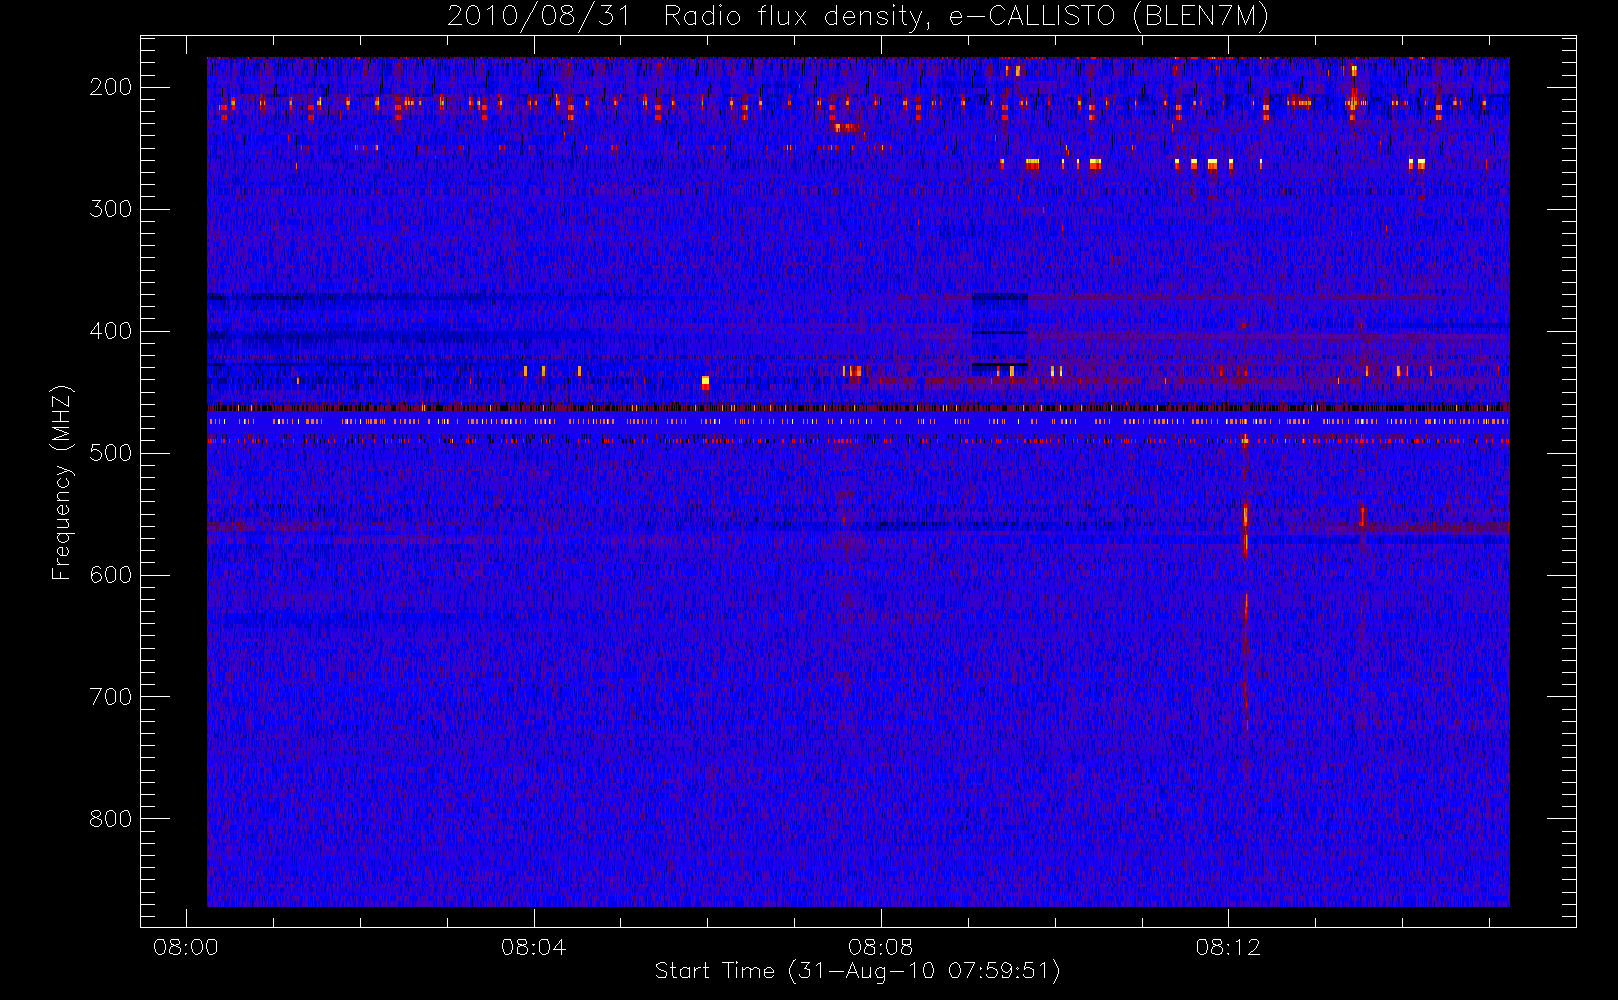Click the 'Start Time (31-Aug-10 07:59:51)' label
The image size is (1618, 1000).
(x=857, y=971)
